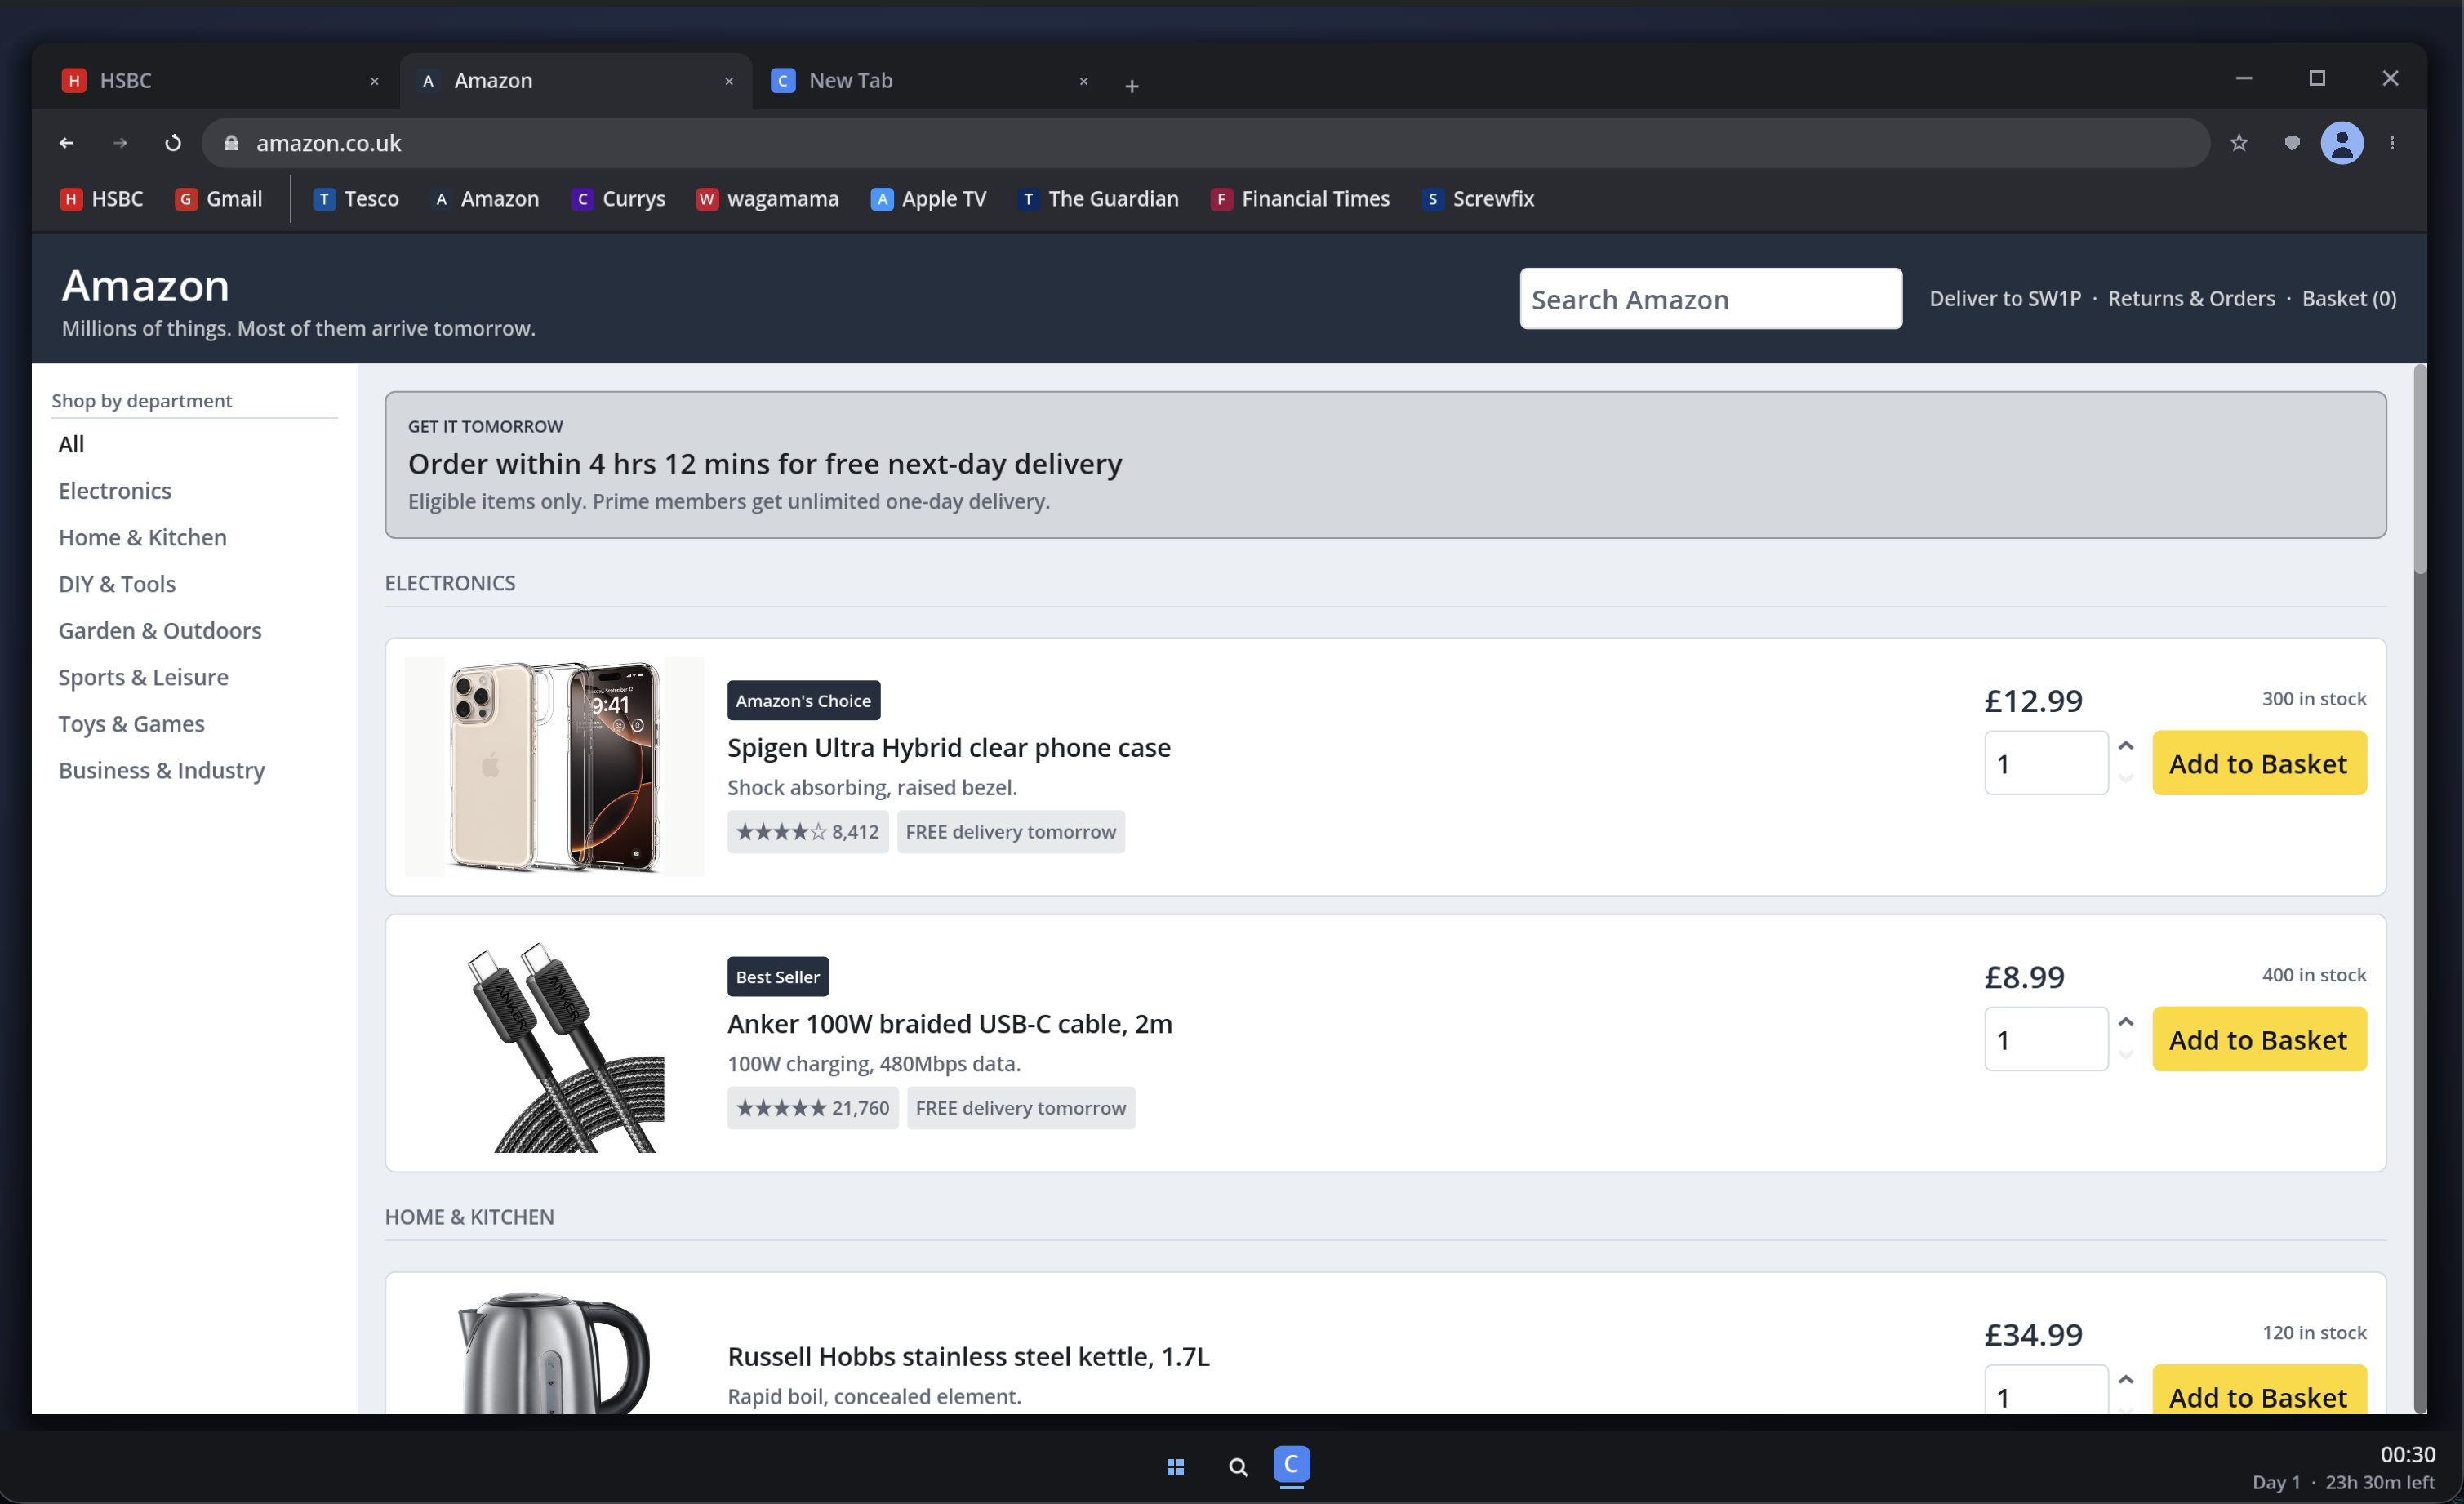
Task: Close the Amazon tab
Action: coord(729,81)
